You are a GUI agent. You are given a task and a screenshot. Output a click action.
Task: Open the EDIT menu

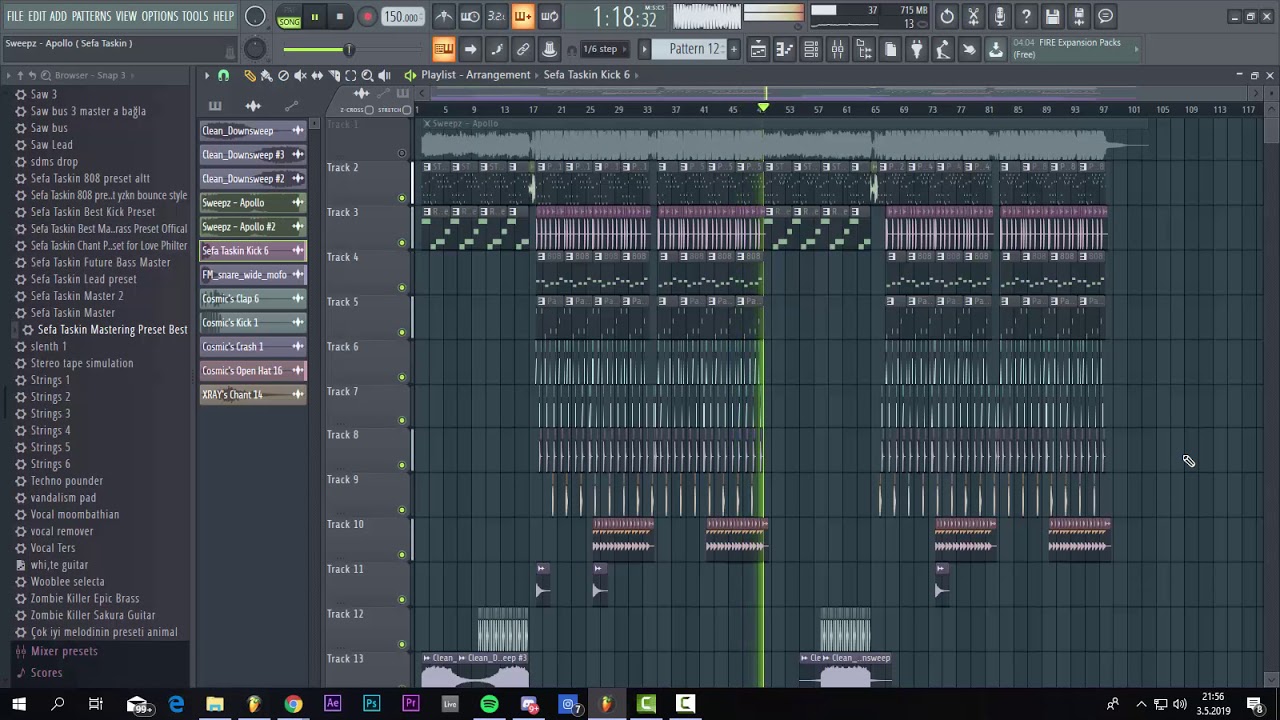tap(37, 16)
